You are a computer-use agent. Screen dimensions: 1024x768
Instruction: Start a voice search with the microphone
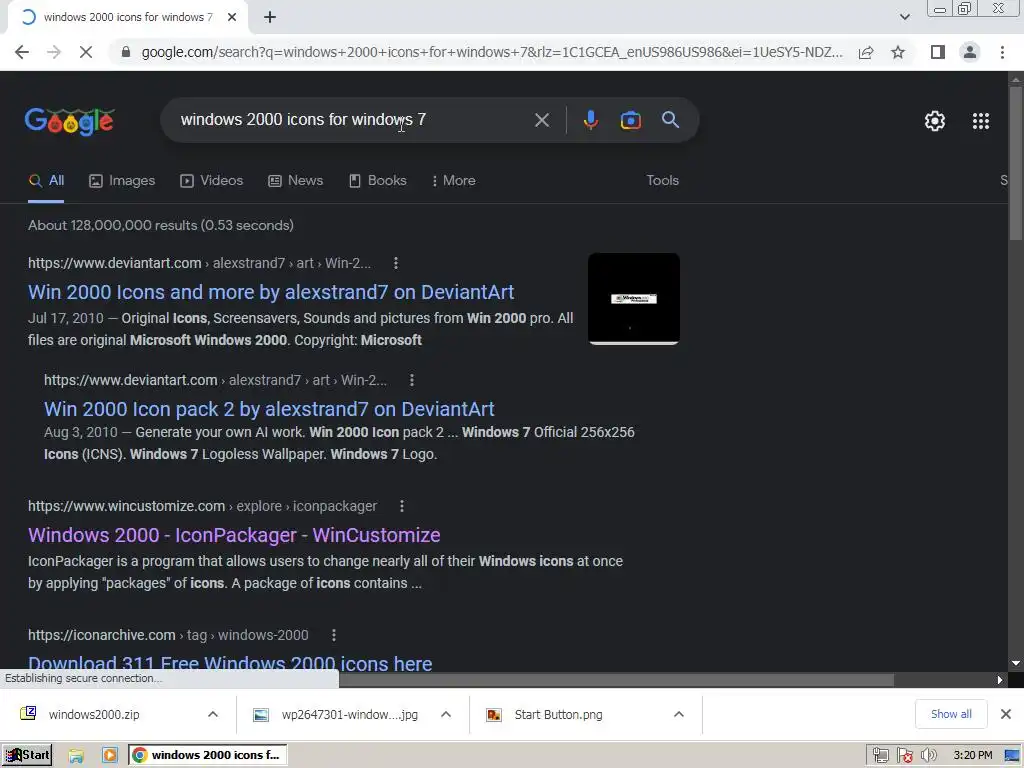click(x=590, y=120)
